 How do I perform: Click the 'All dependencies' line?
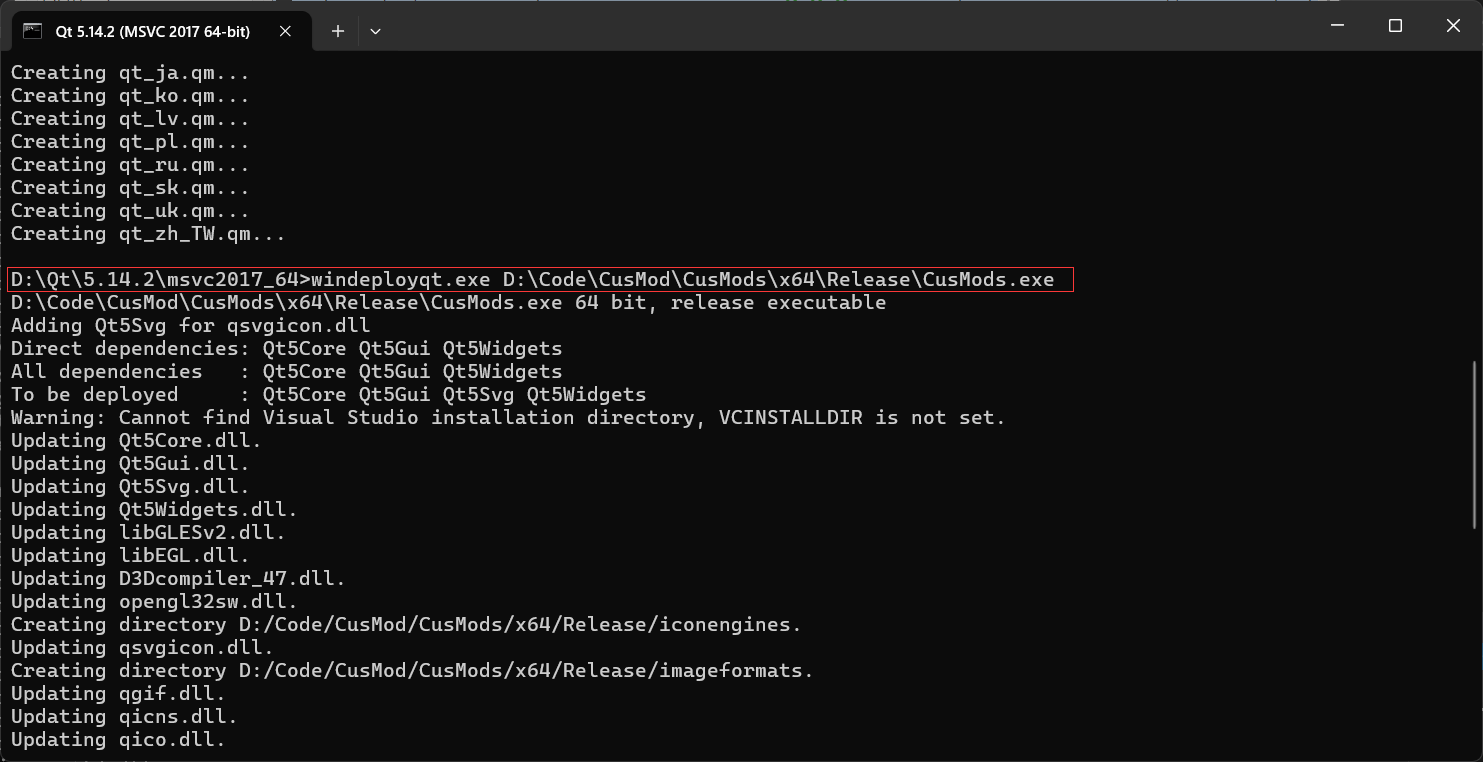pos(286,371)
